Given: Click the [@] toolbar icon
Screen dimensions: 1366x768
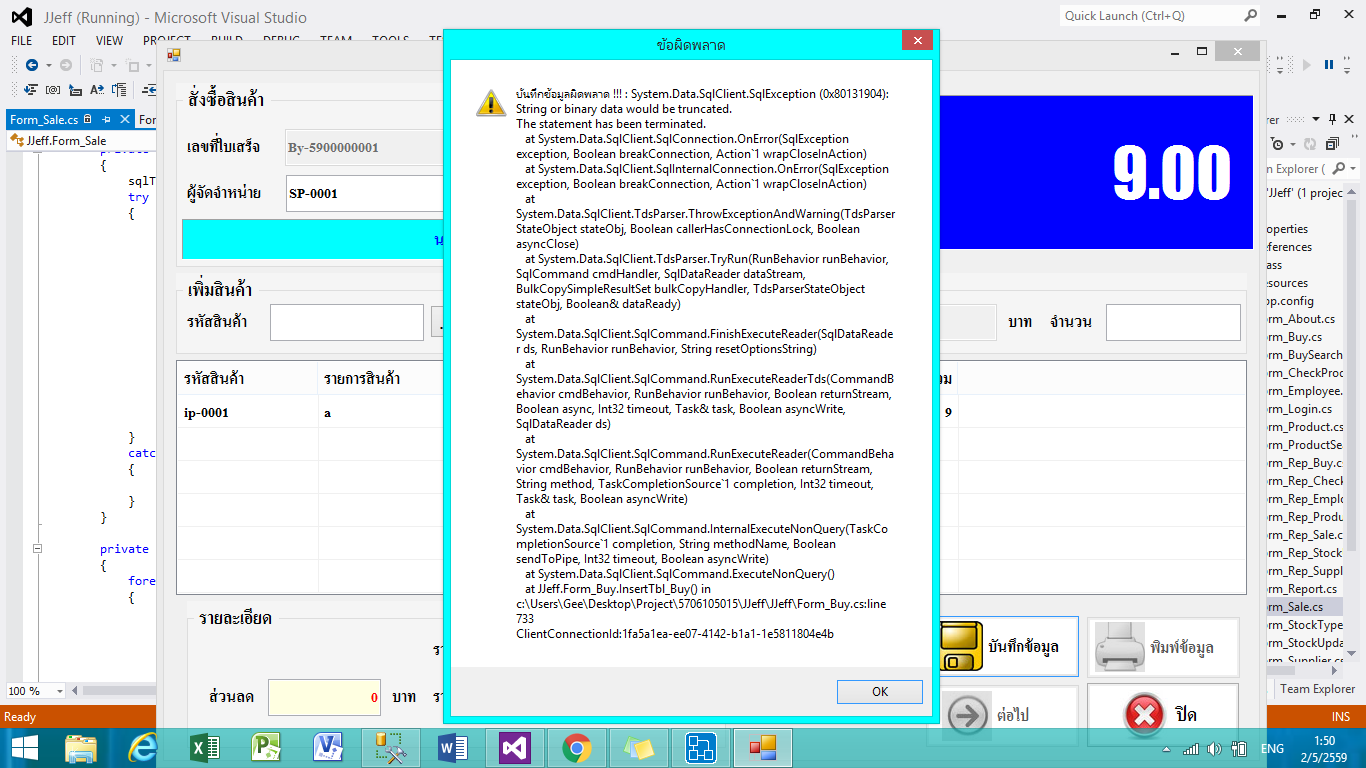Looking at the screenshot, I should point(53,90).
